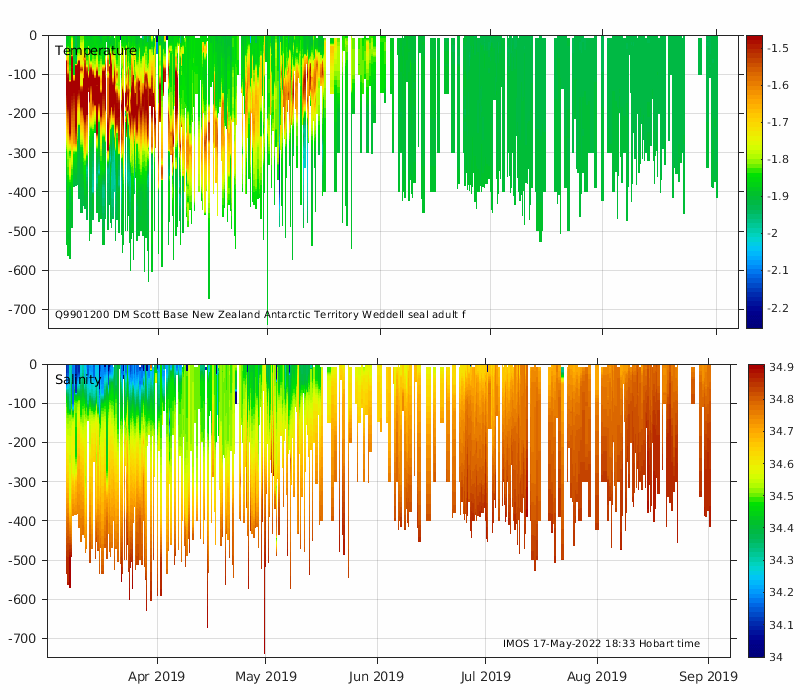The width and height of the screenshot is (800, 700).
Task: Click the Salinity plot title label
Action: coord(78,380)
